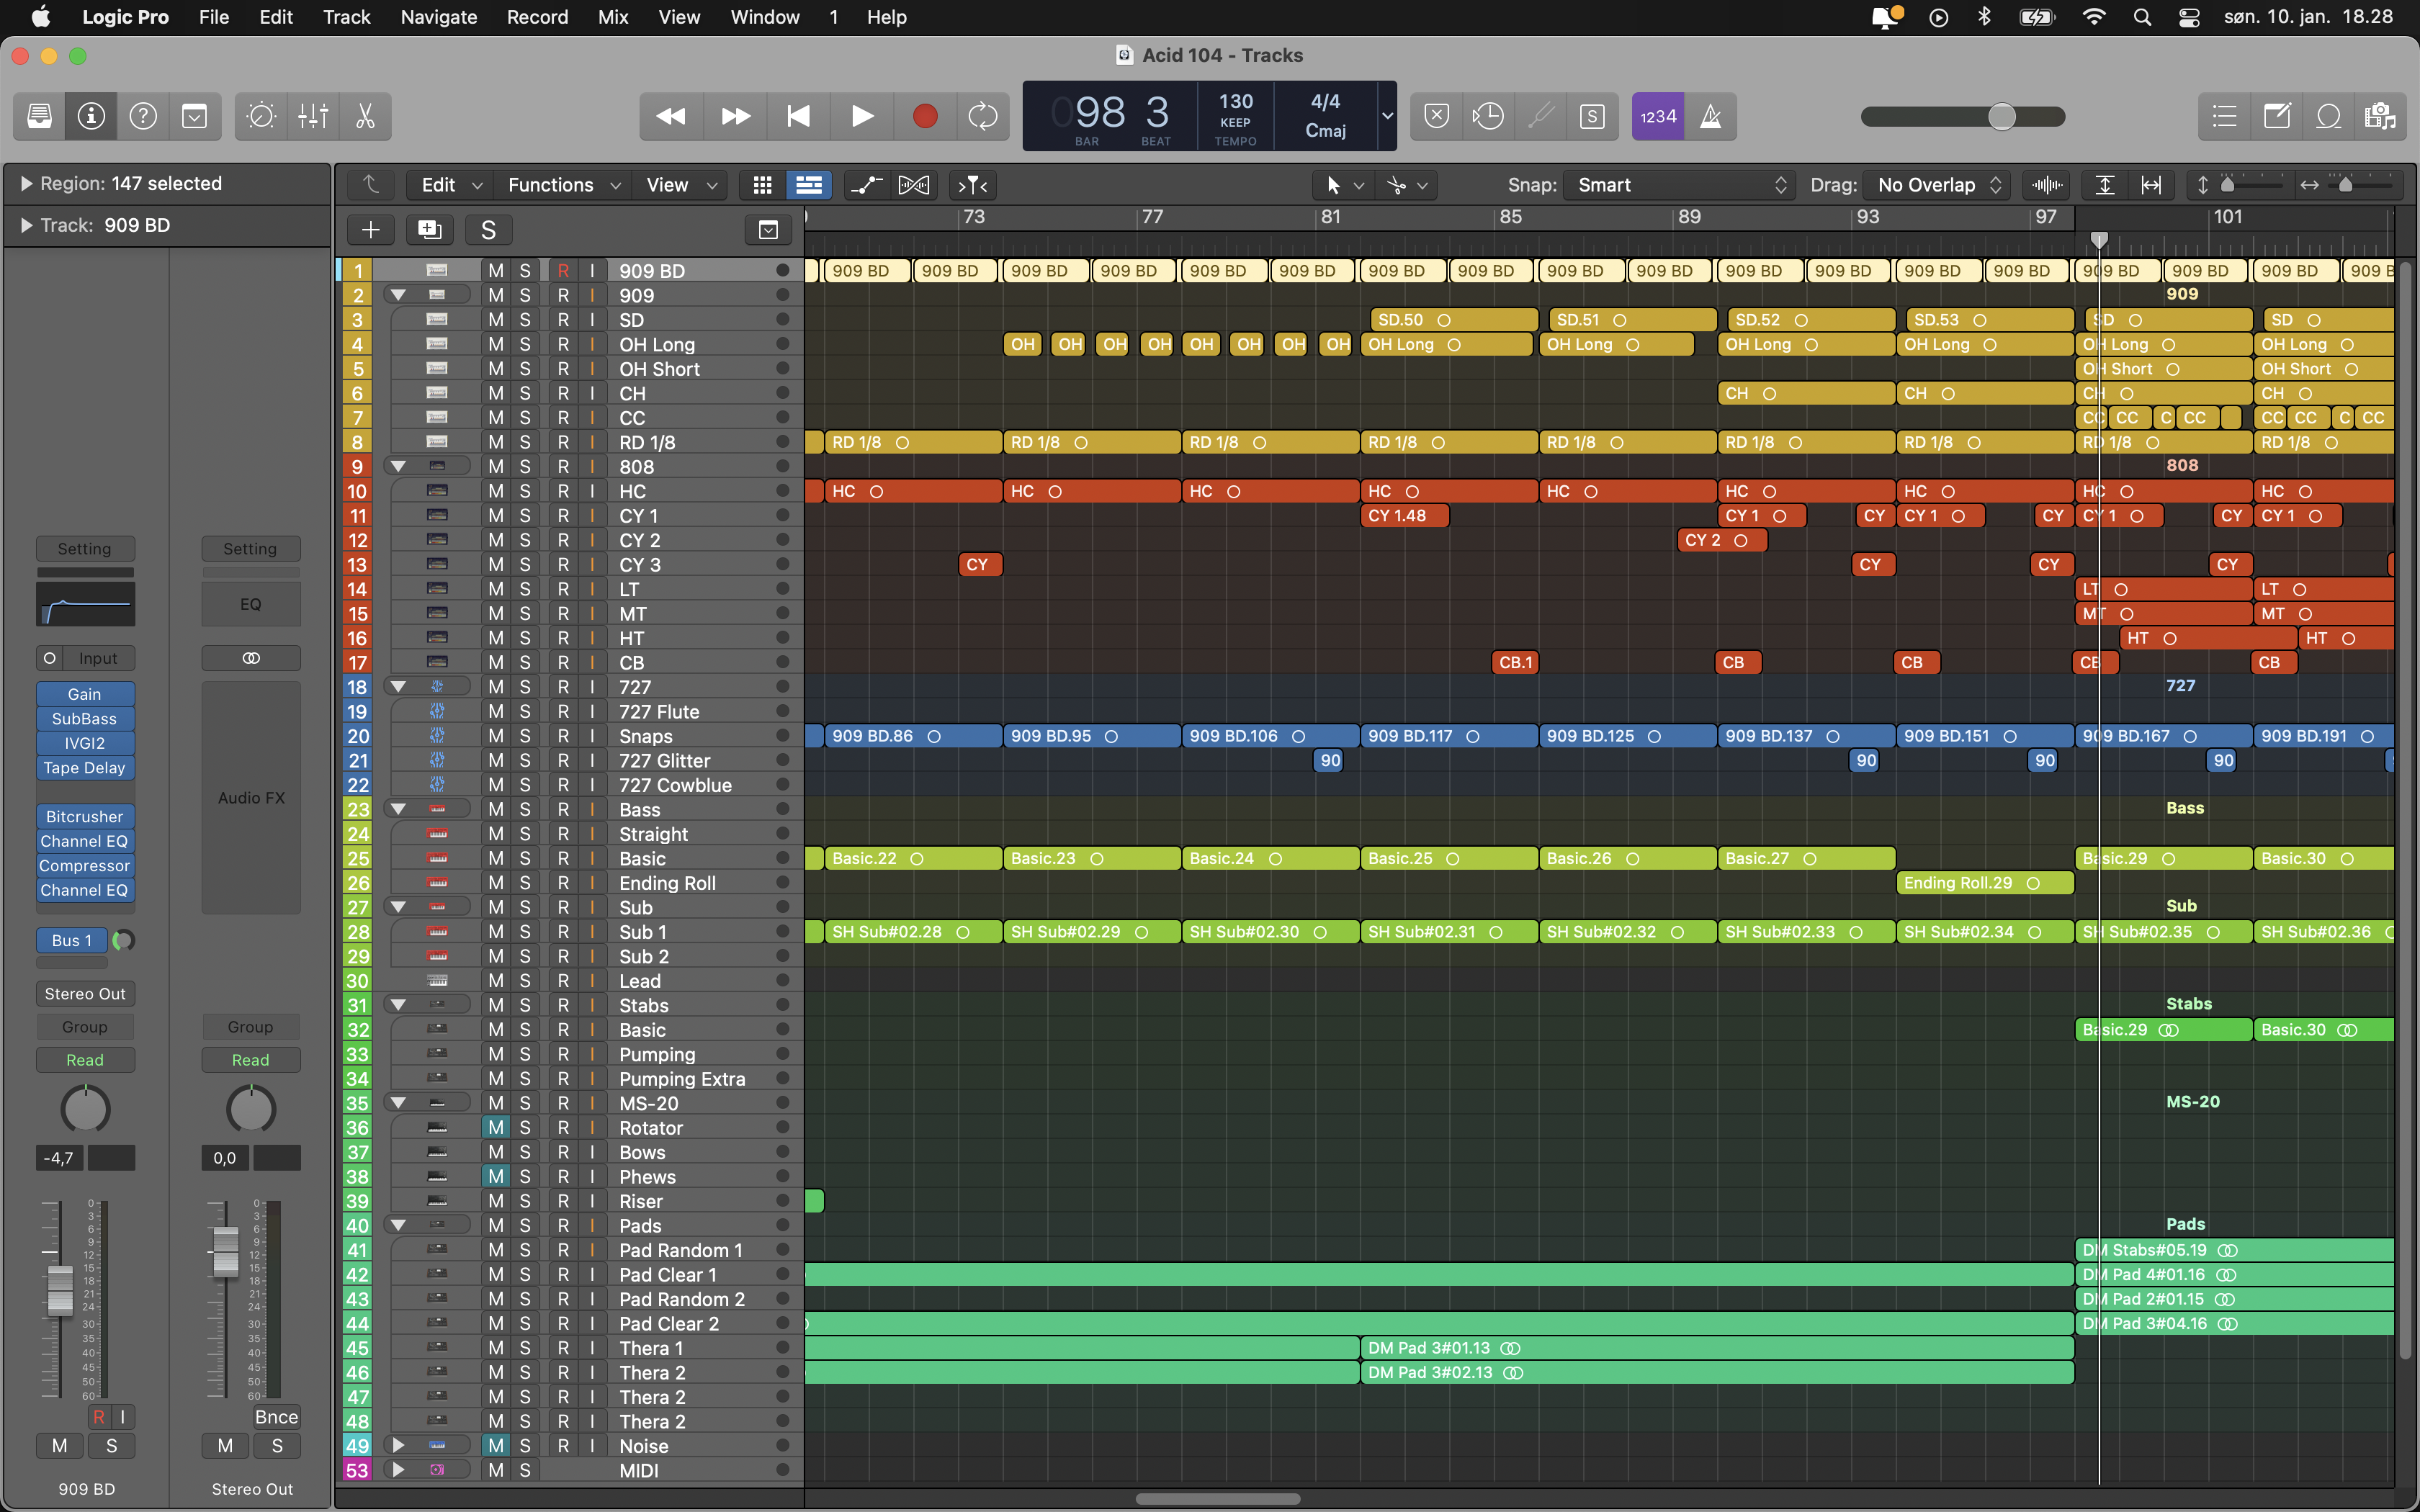Click the Bitcrusher plug-in slot
This screenshot has height=1512, width=2420.
coord(84,817)
